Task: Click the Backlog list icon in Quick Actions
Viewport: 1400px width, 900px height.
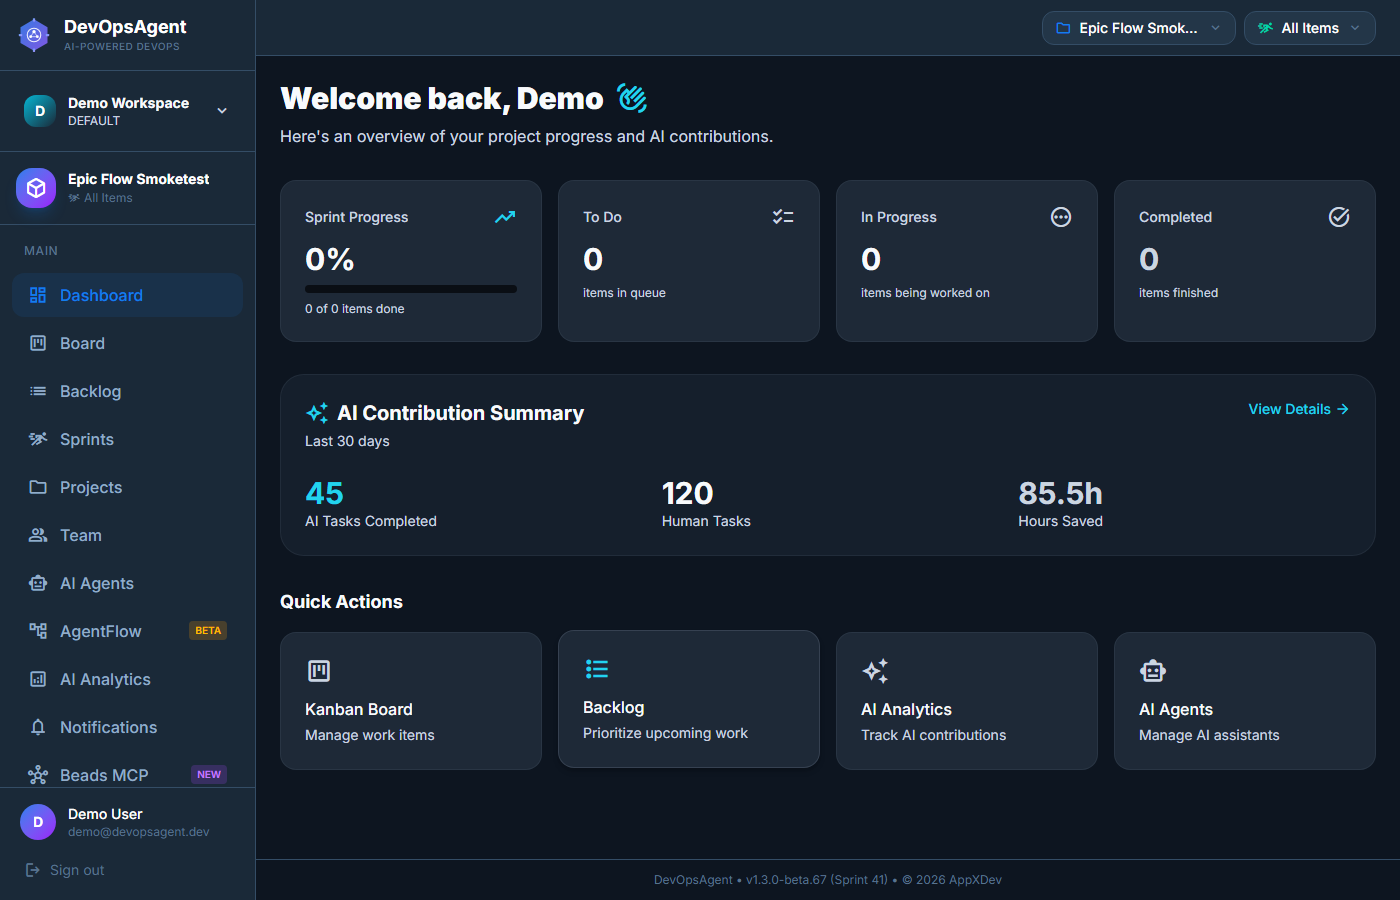Action: (597, 669)
